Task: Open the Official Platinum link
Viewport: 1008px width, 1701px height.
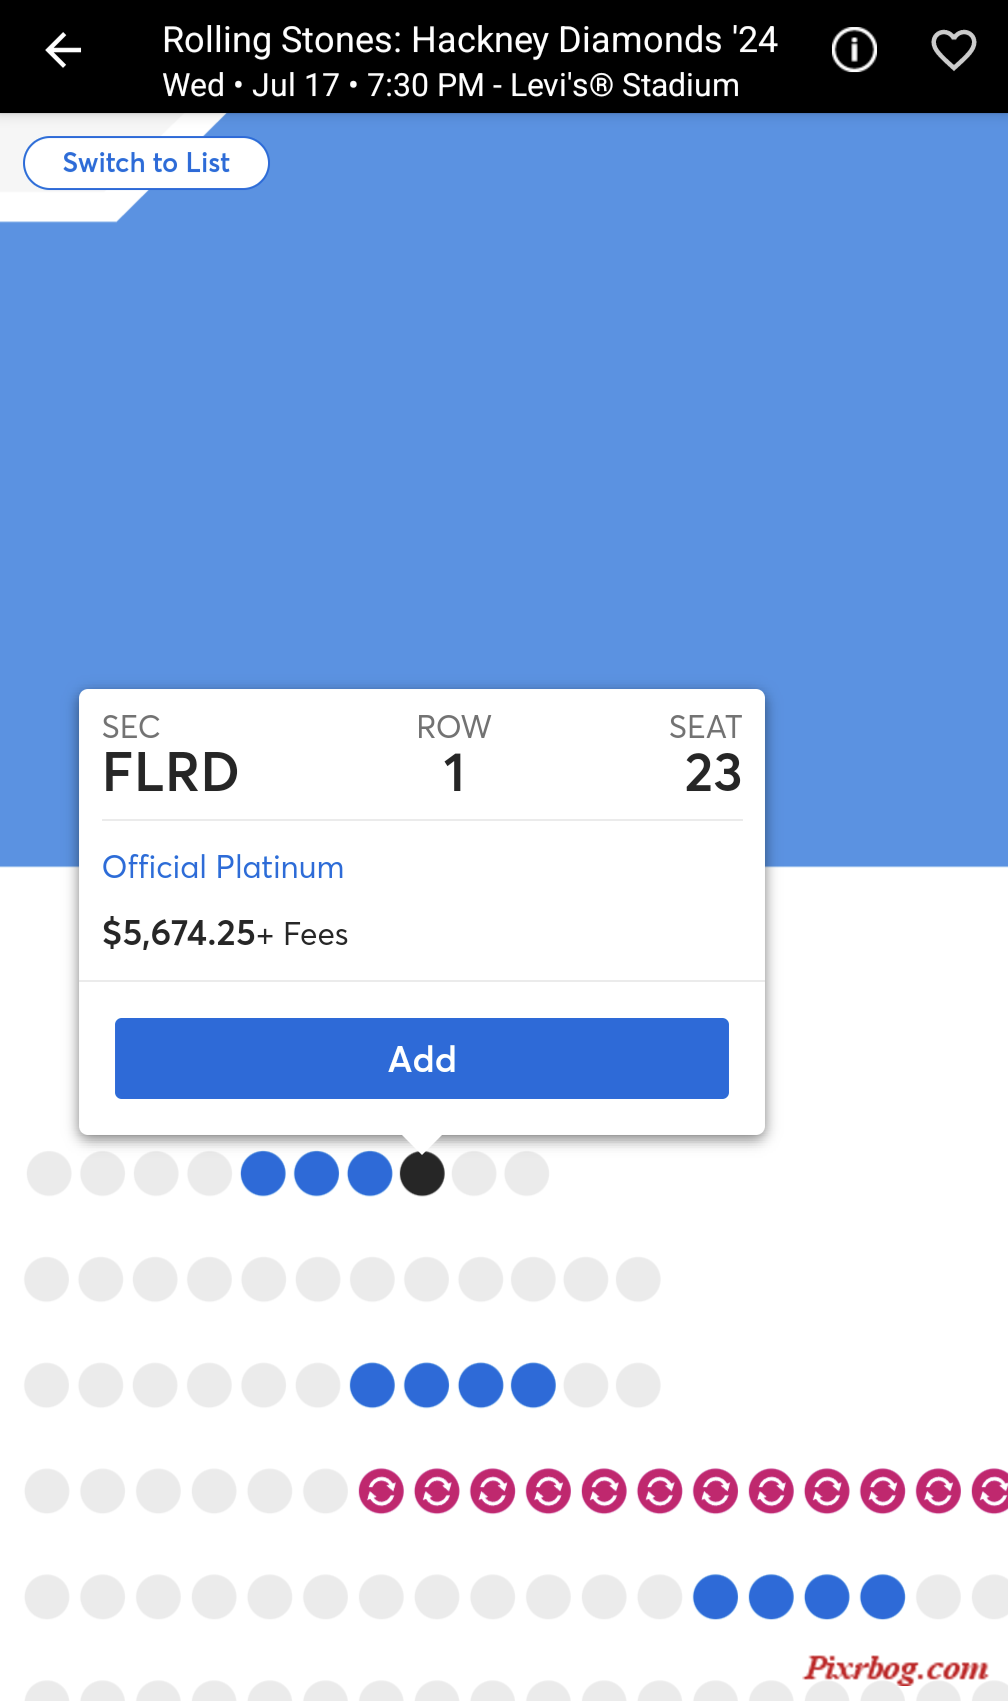Action: pos(223,867)
